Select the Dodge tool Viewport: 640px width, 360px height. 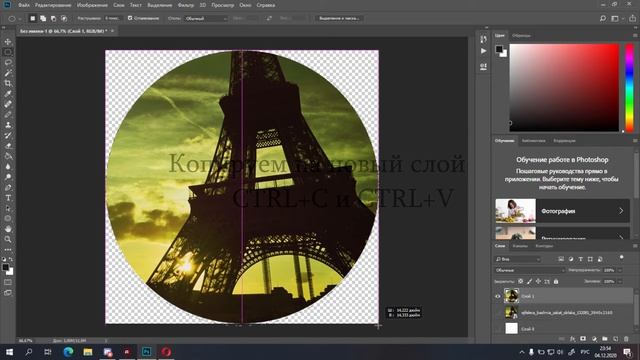8,177
